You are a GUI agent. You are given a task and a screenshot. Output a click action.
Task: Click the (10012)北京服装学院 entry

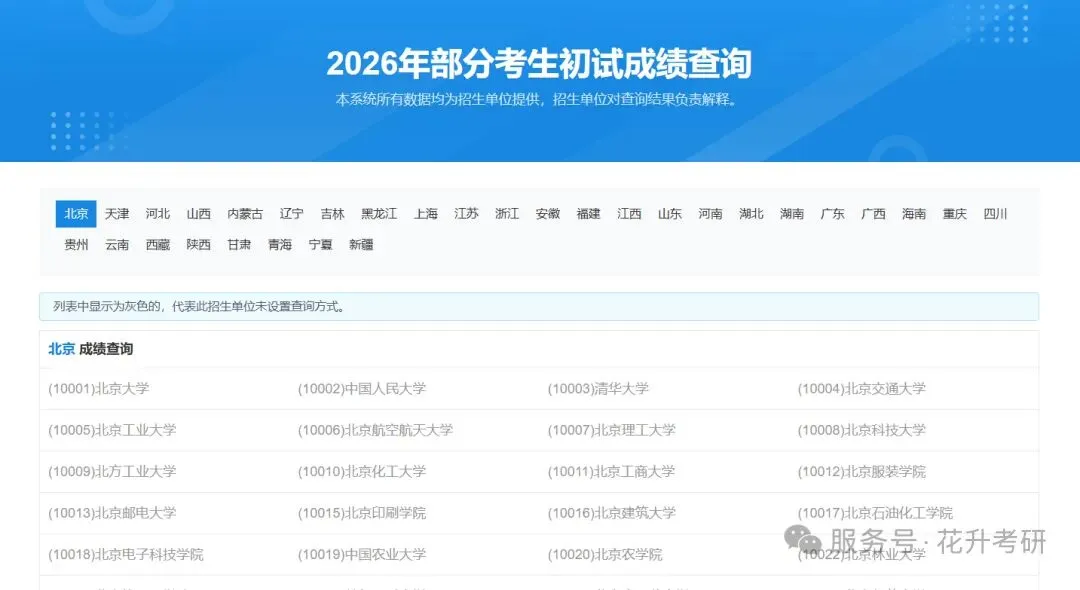861,472
